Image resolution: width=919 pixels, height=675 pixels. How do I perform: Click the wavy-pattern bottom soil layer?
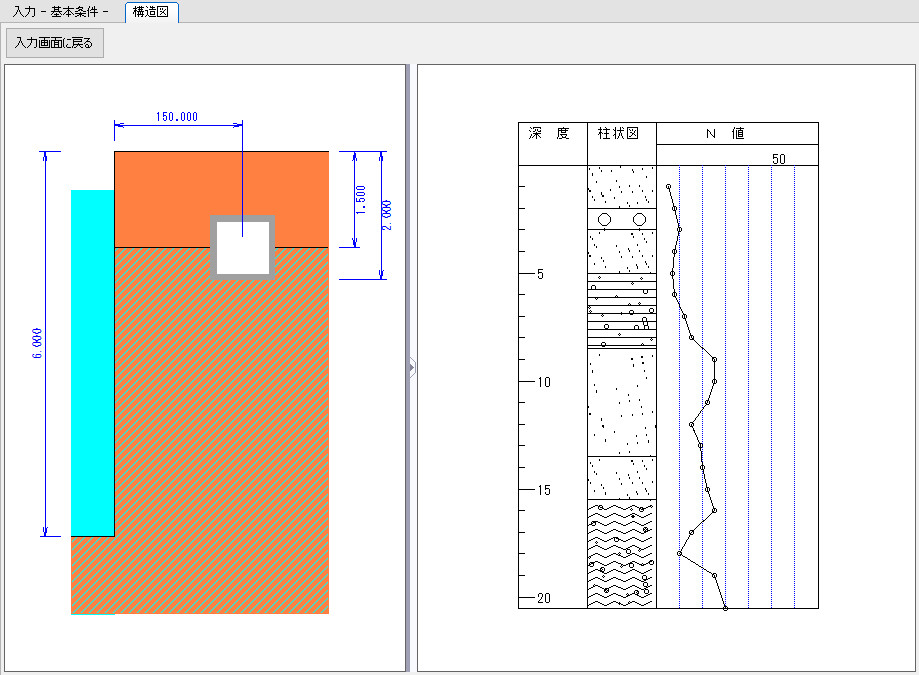[x=622, y=554]
